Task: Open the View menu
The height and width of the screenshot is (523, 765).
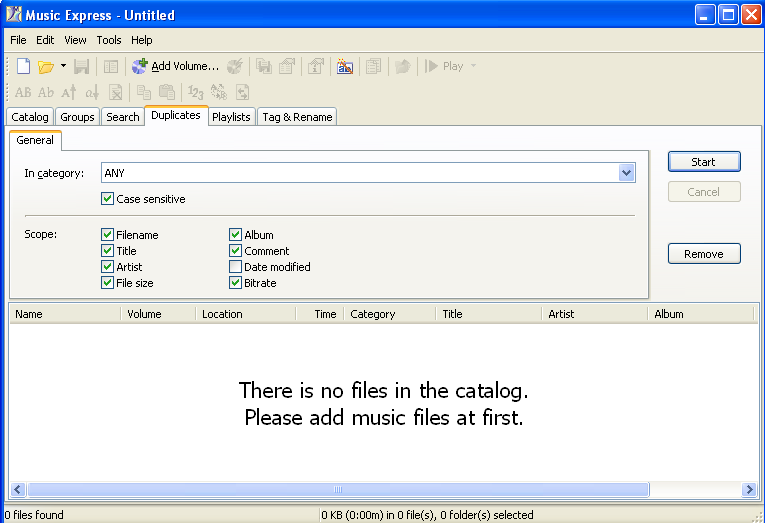Action: coord(75,40)
